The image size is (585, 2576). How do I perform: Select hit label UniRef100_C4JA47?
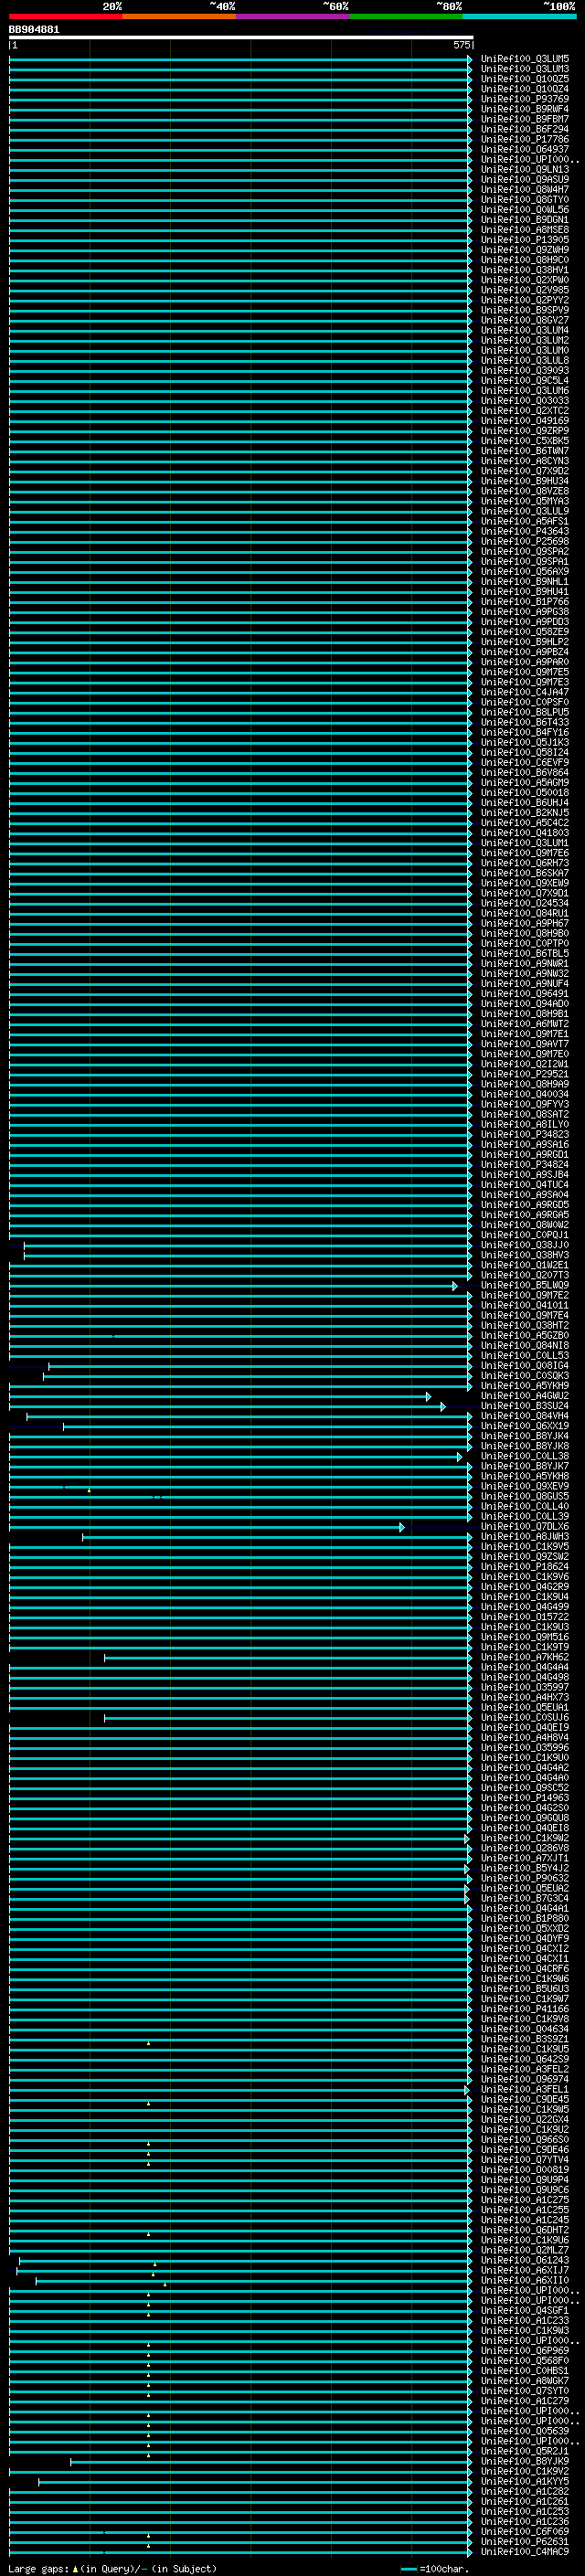525,692
